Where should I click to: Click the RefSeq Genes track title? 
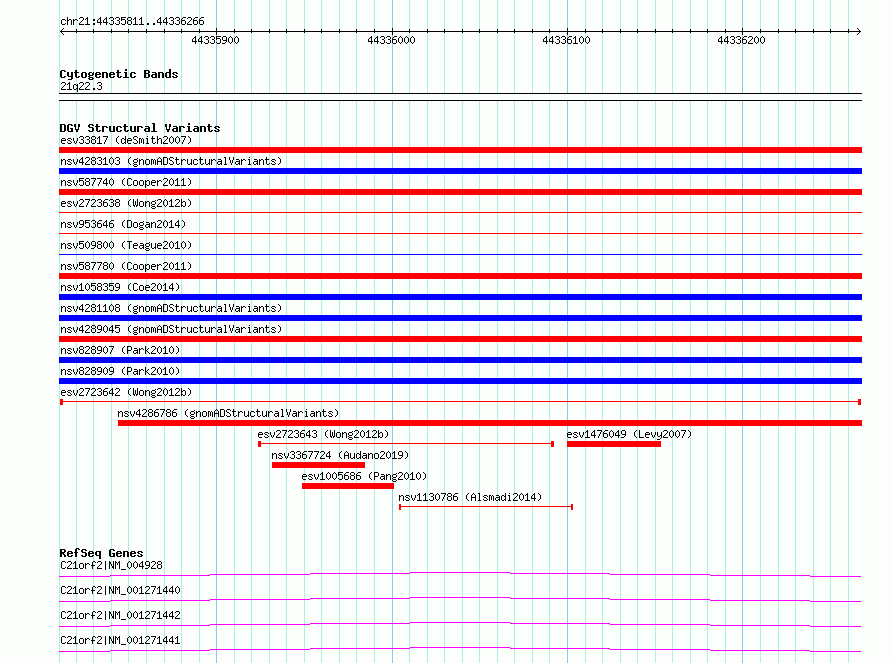click(101, 553)
